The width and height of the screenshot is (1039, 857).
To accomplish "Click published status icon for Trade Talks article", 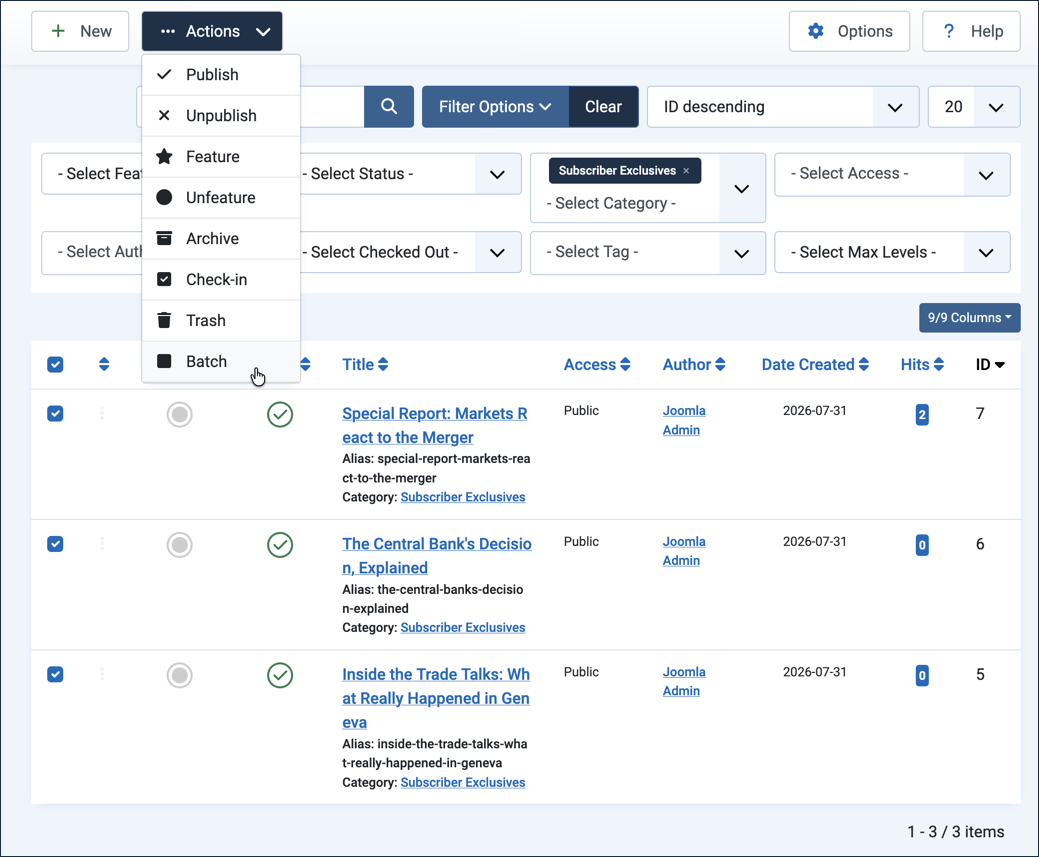I will click(280, 675).
